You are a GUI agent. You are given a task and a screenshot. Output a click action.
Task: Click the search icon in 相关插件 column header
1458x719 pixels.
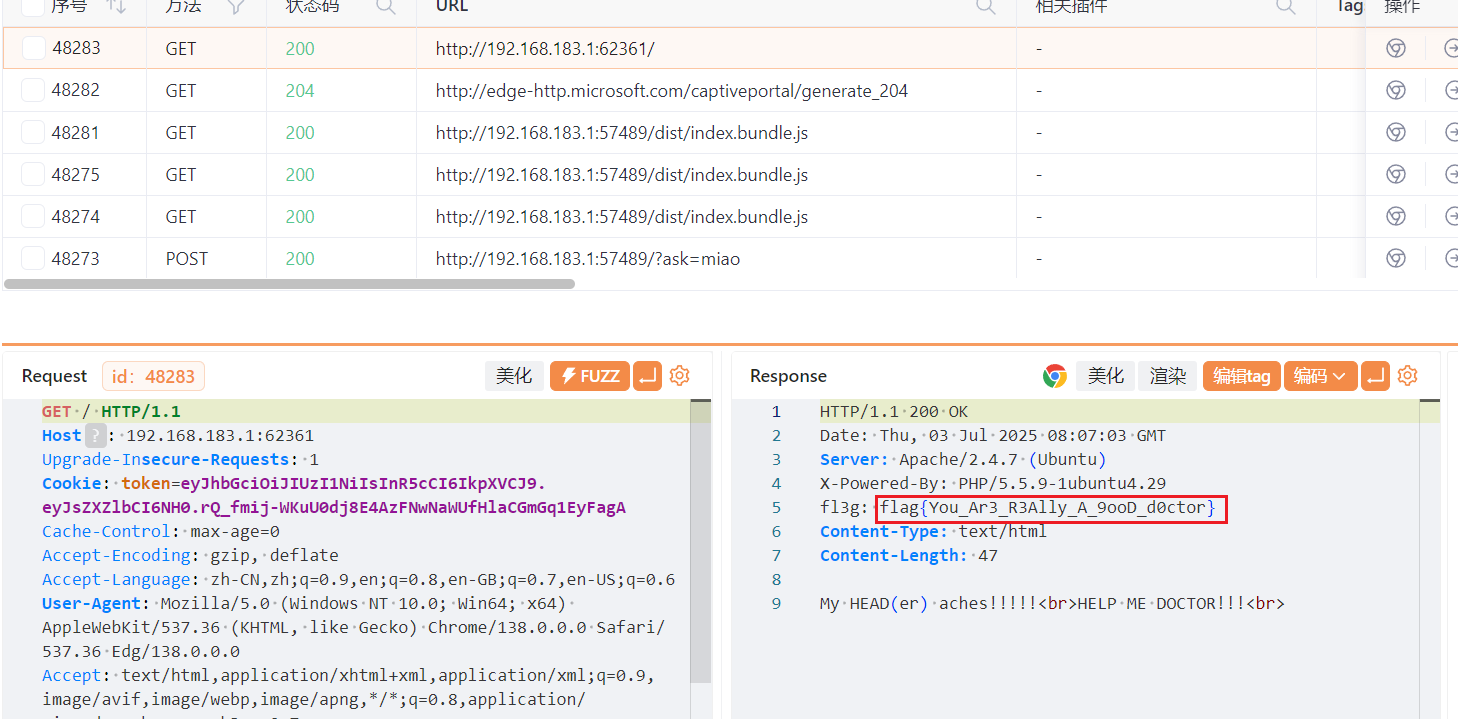[1285, 6]
